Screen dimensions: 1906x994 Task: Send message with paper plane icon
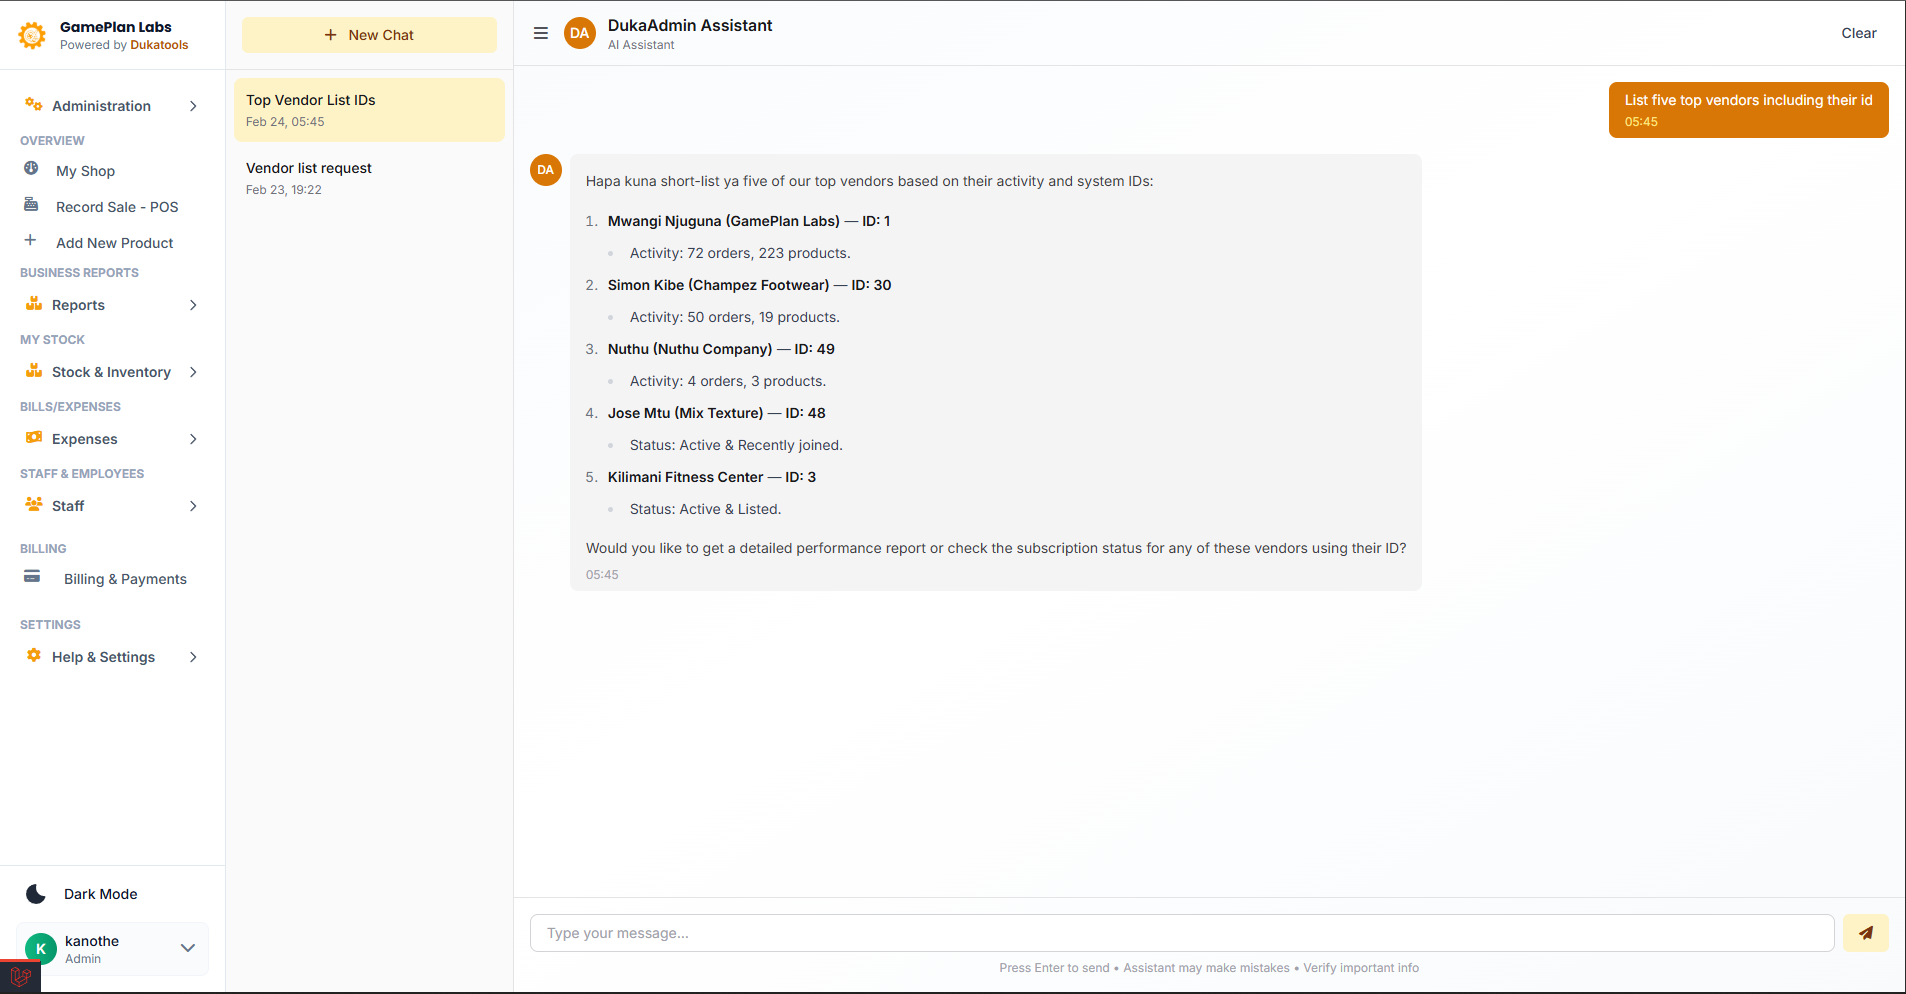click(x=1865, y=933)
